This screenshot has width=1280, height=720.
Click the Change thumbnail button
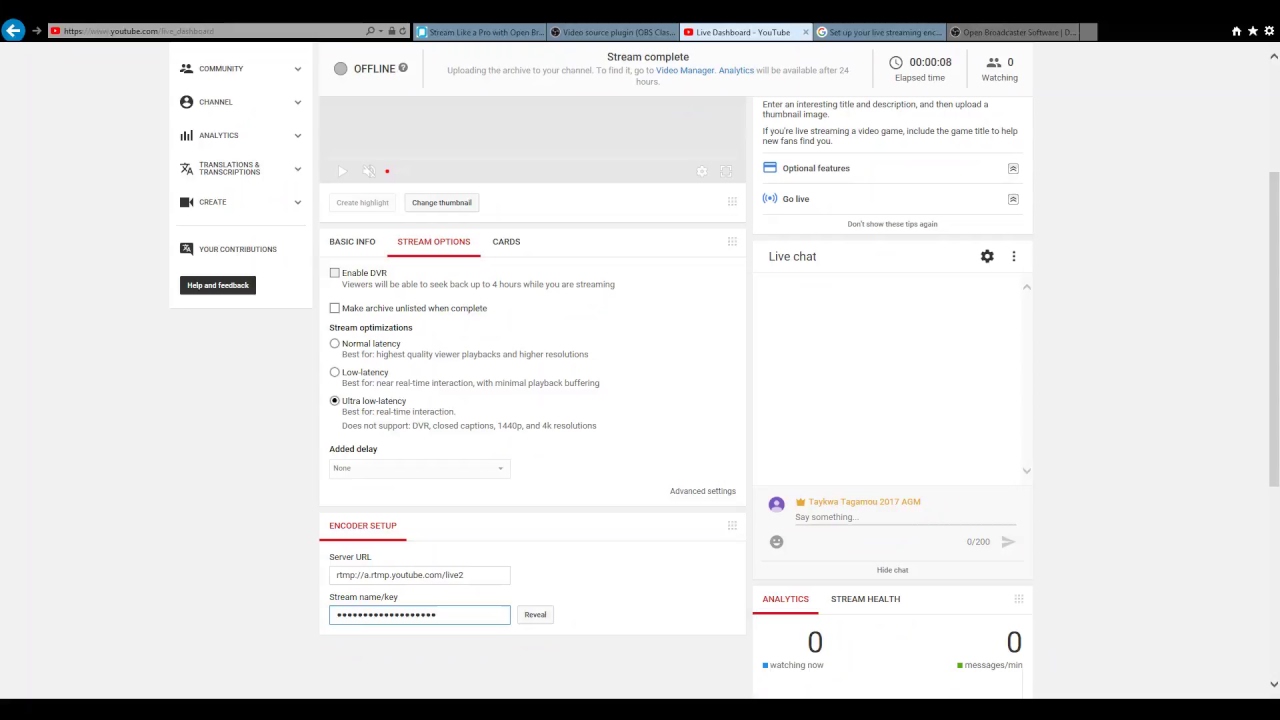coord(441,203)
